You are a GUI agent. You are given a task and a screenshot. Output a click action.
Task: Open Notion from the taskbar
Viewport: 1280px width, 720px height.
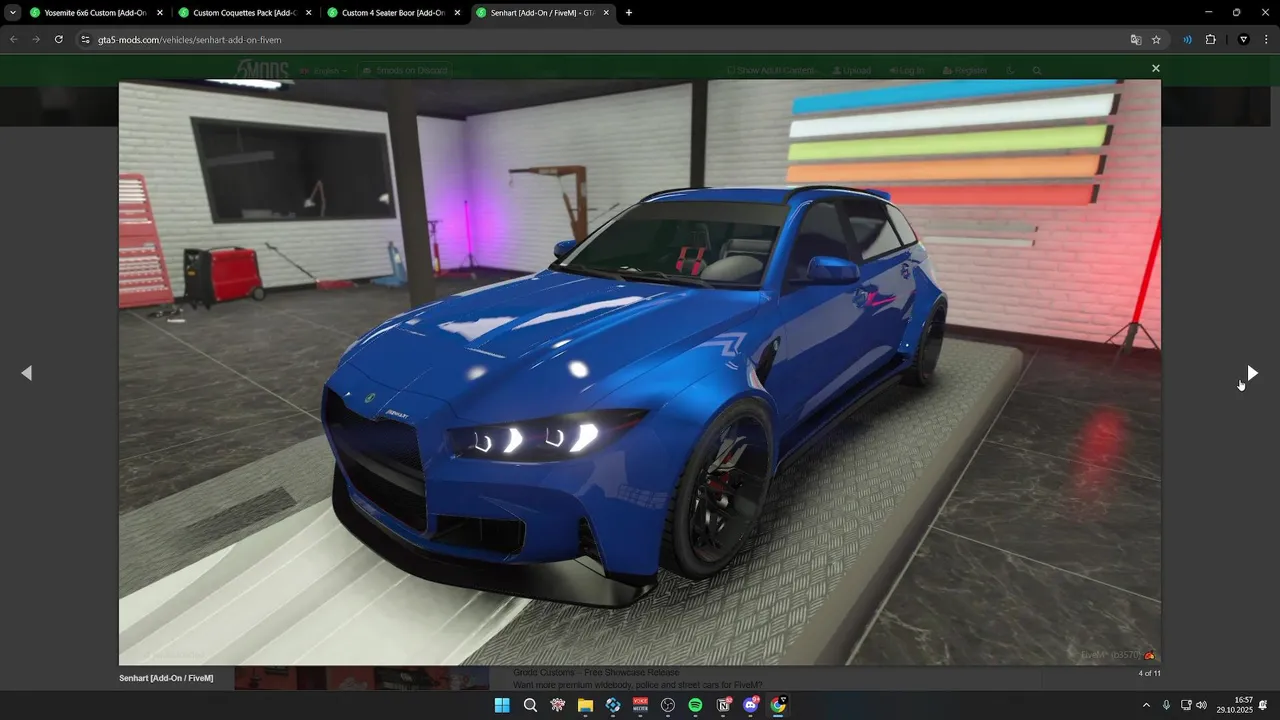click(723, 705)
